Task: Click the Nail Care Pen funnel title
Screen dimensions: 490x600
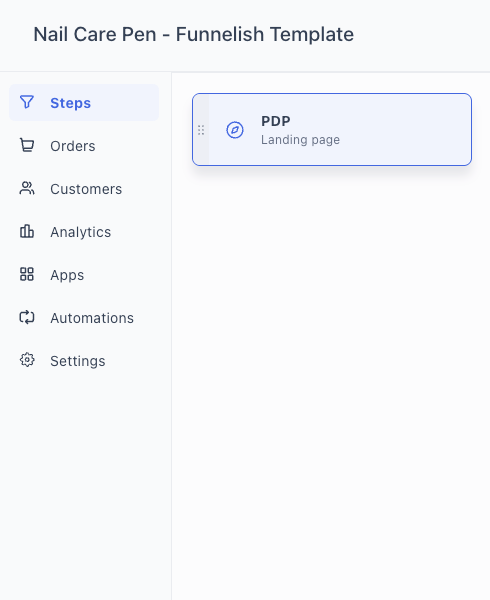Action: click(194, 34)
